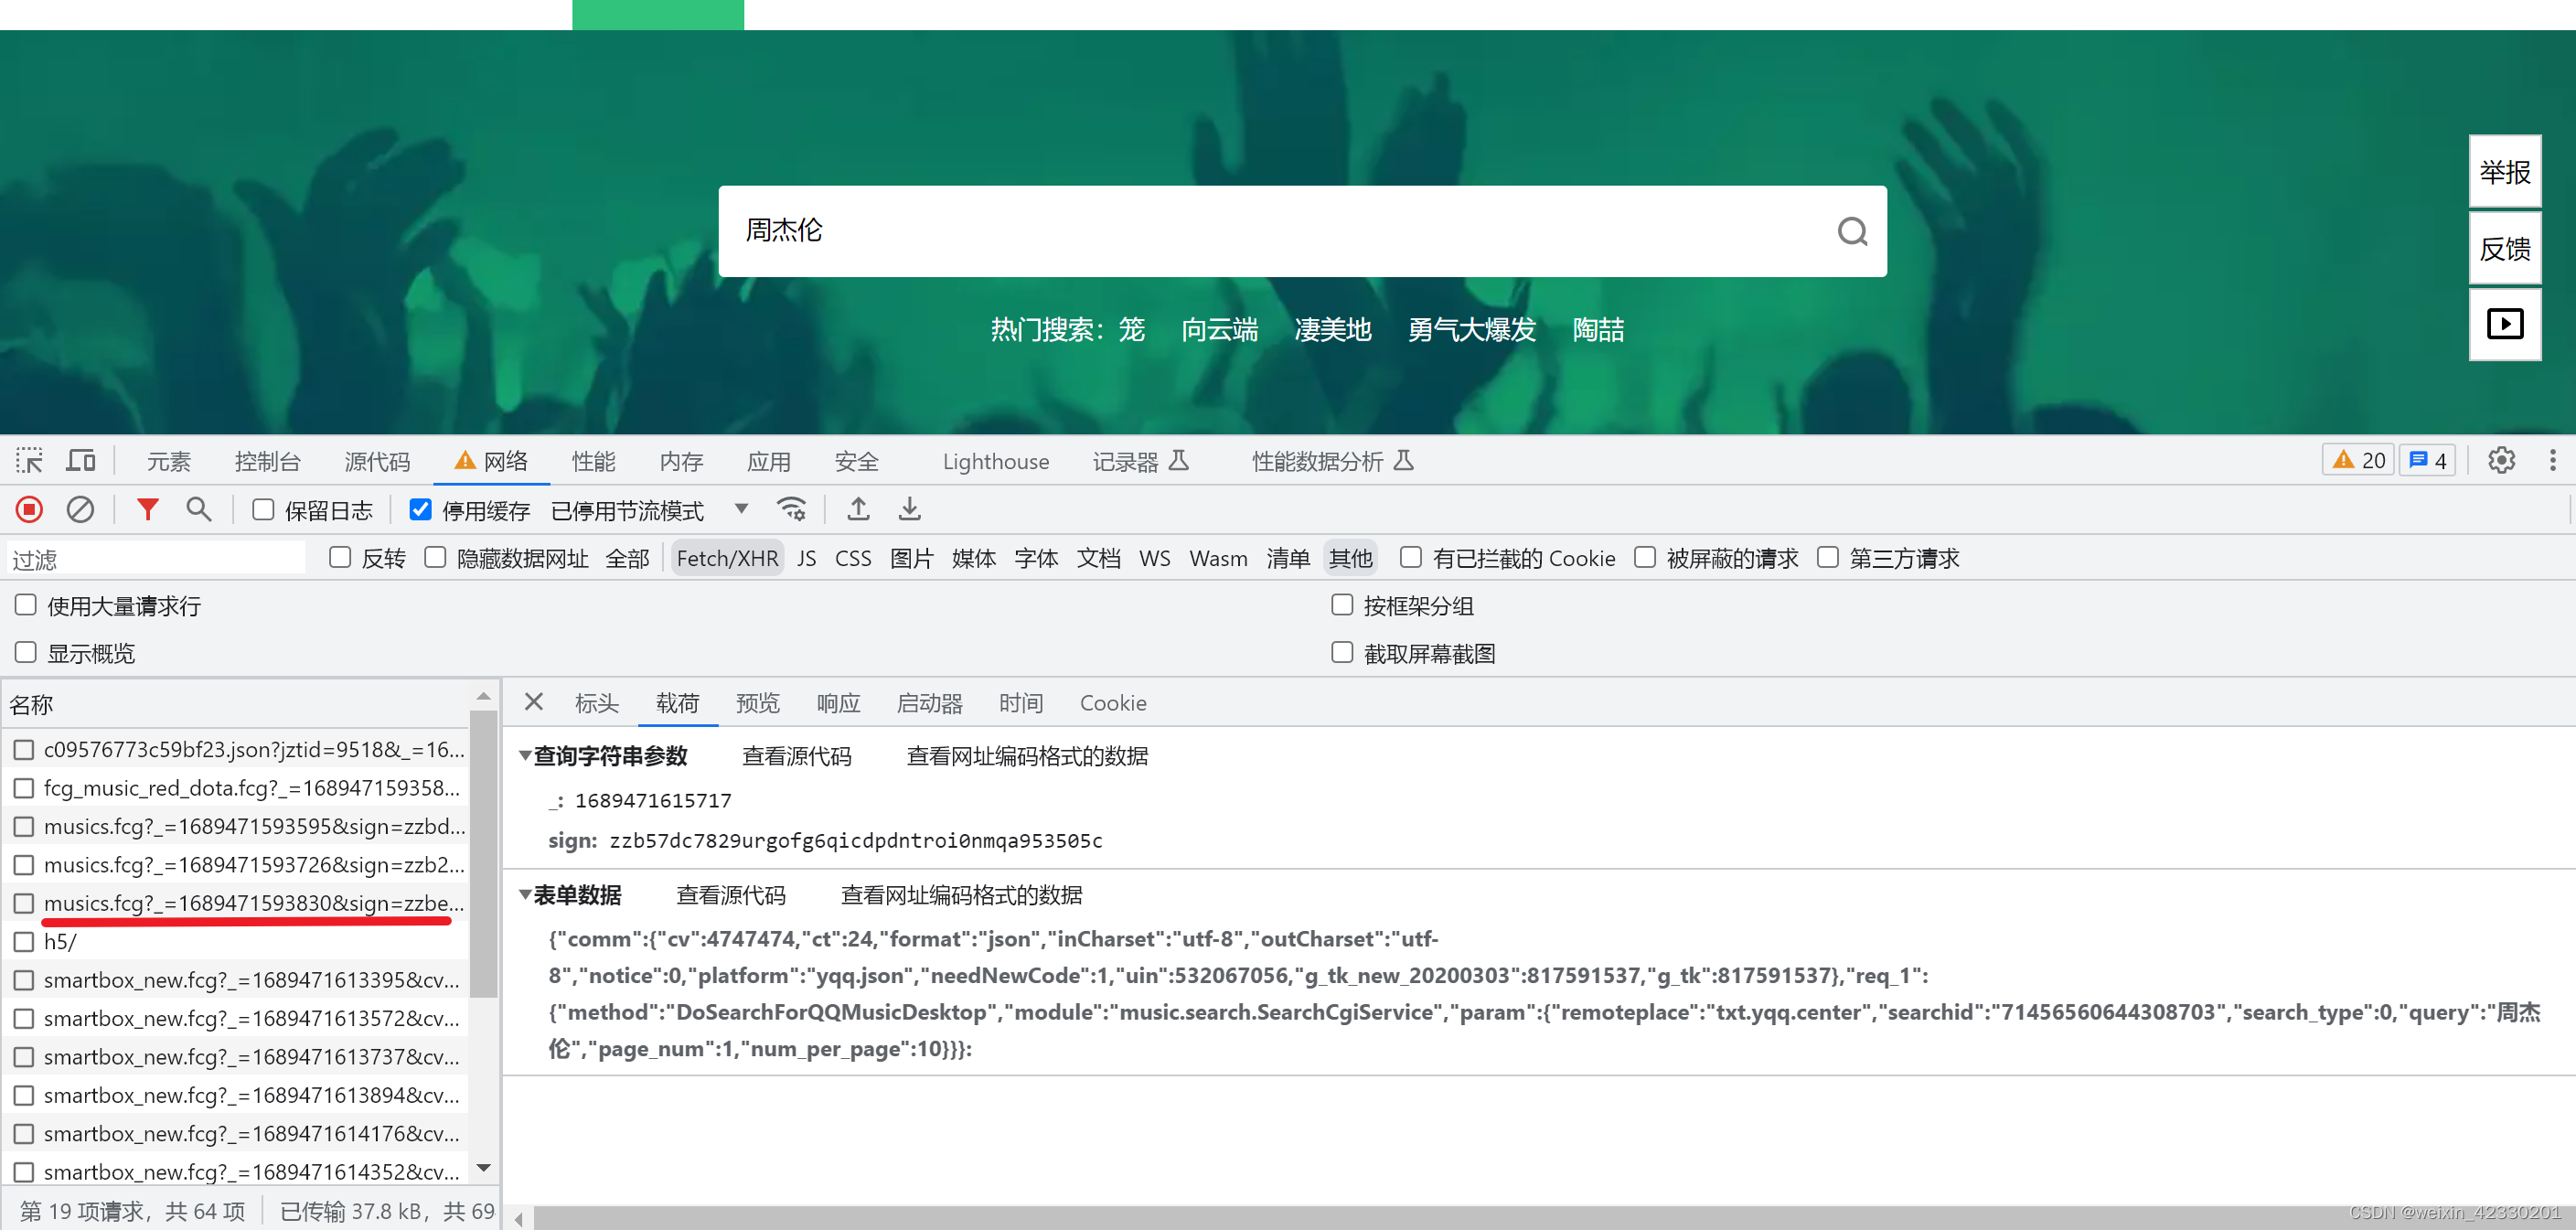Enable 第三方请求 checkbox
Image resolution: width=2576 pixels, height=1230 pixels.
click(1828, 558)
